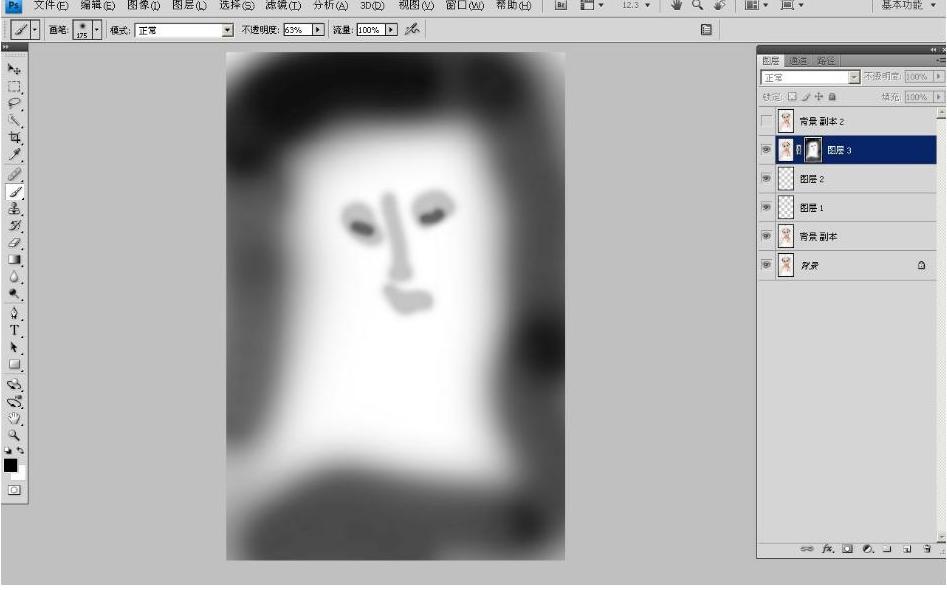Screen dimensions: 947x590
Task: Select the 图层 3 layer mask thumbnail
Action: [x=813, y=150]
